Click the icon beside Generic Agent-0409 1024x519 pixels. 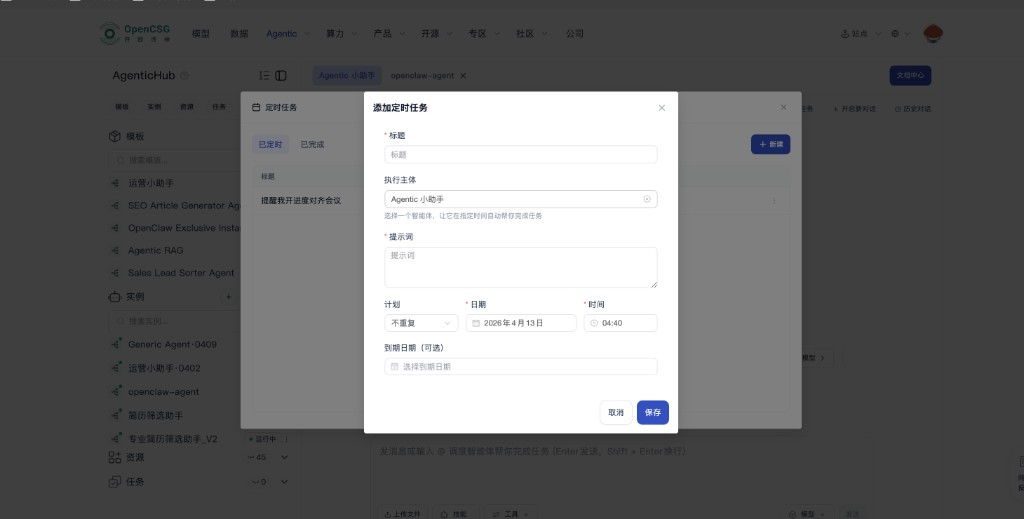[x=116, y=344]
